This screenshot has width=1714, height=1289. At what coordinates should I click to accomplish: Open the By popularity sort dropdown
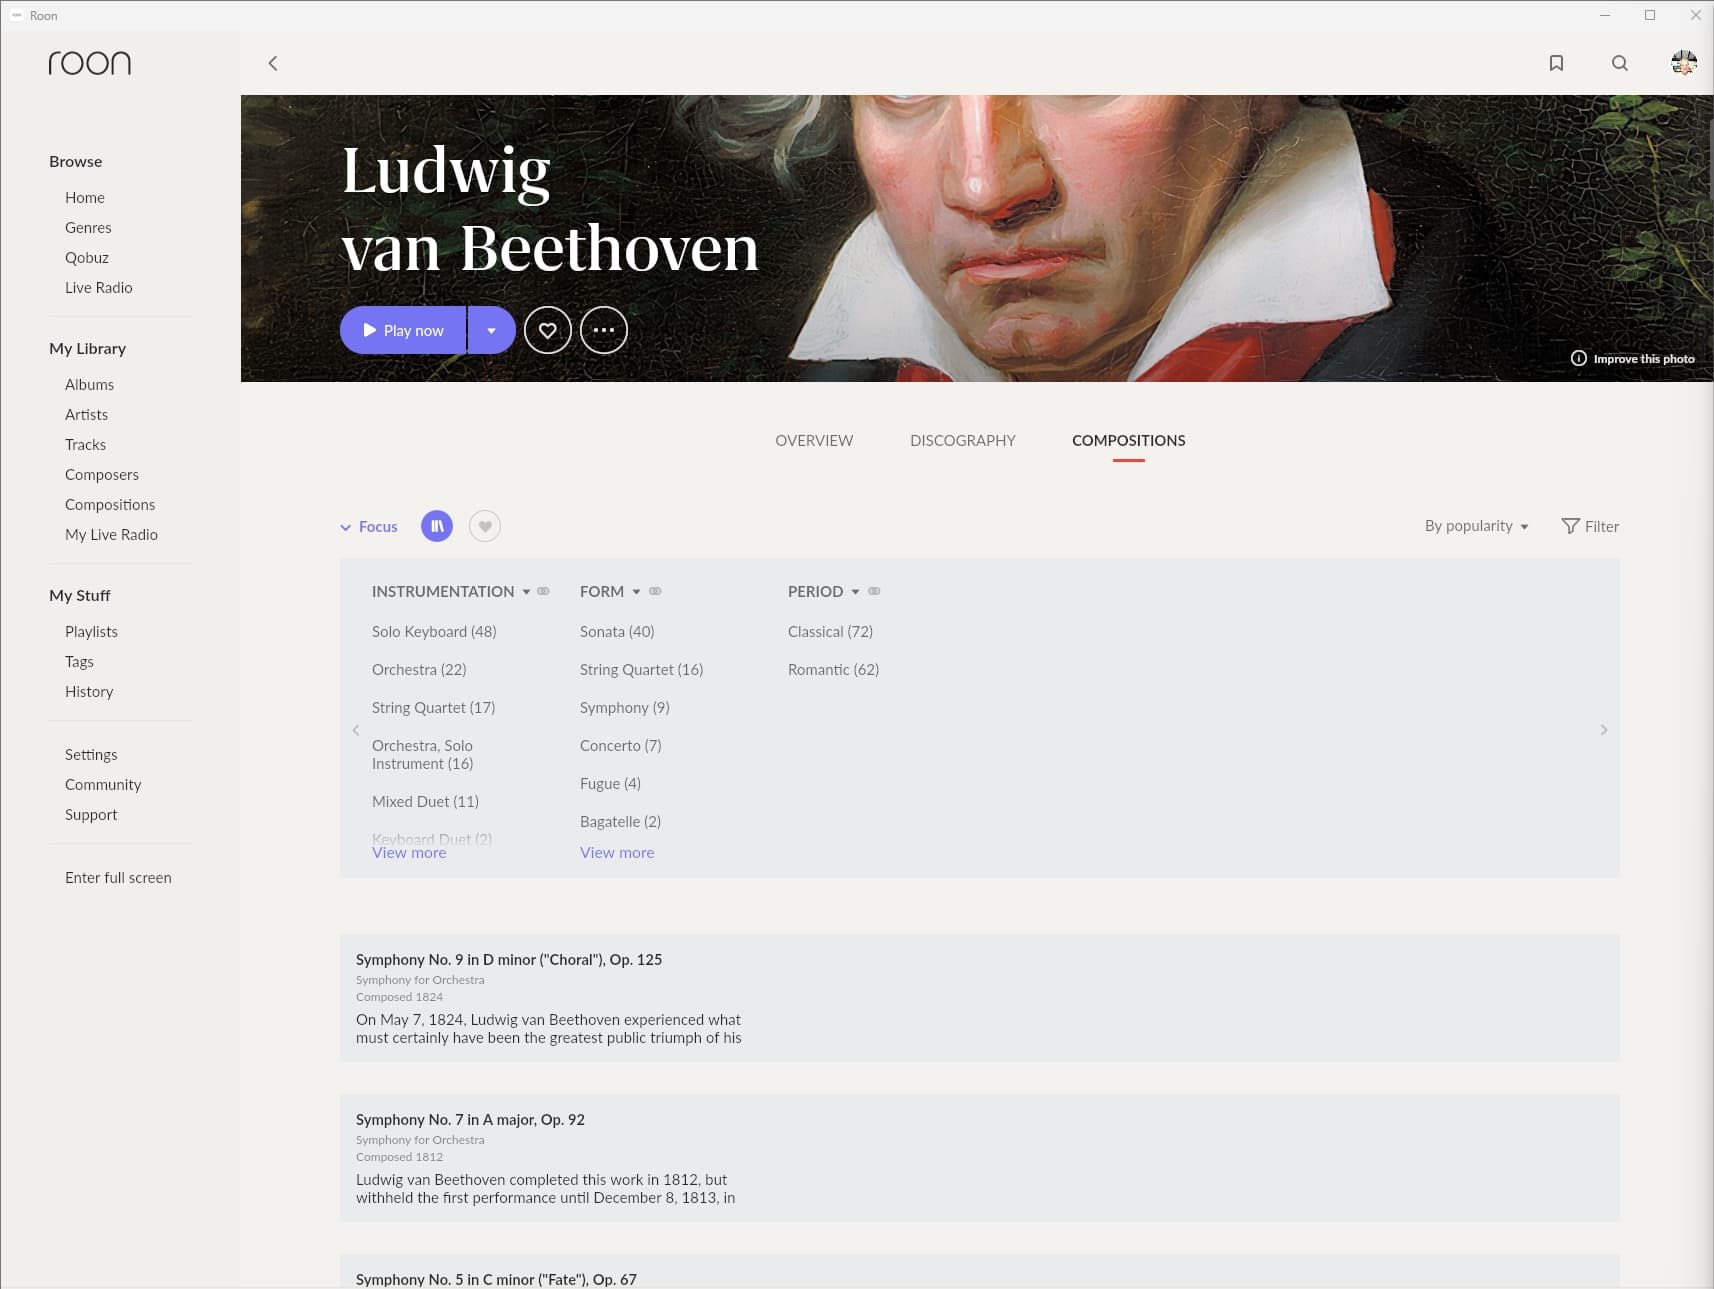1476,526
